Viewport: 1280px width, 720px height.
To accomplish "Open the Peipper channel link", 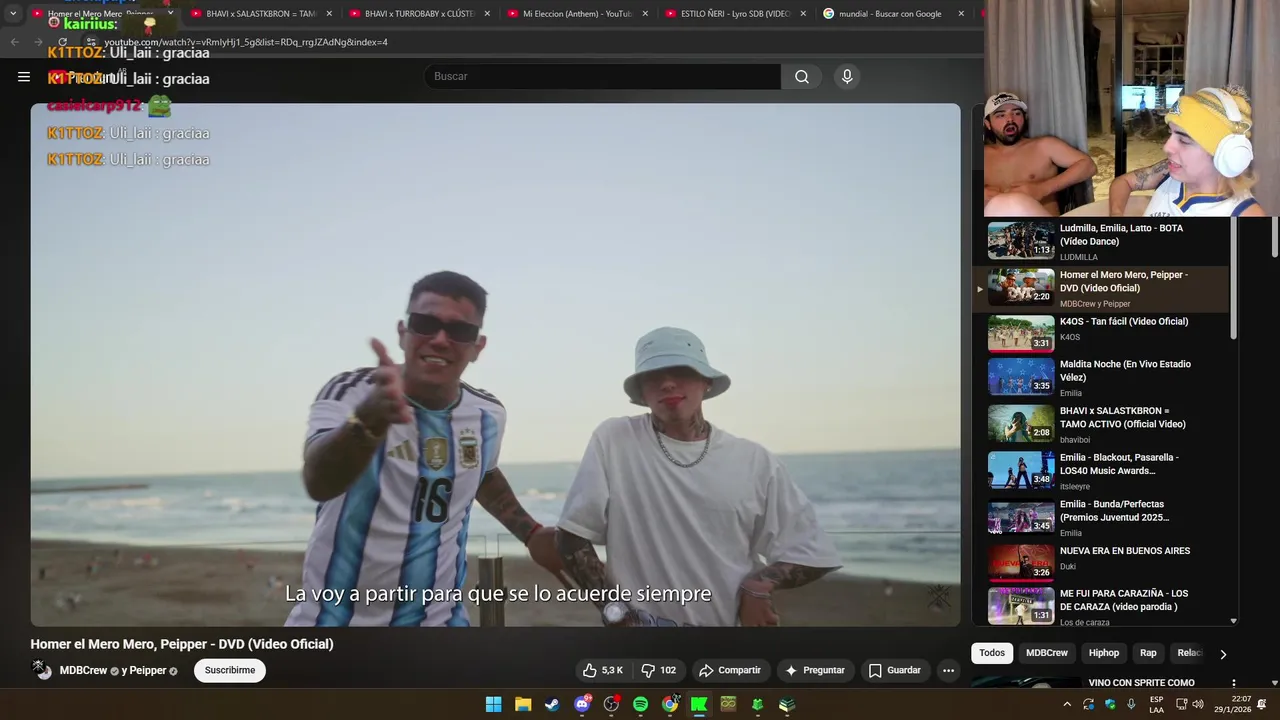I will (x=148, y=670).
